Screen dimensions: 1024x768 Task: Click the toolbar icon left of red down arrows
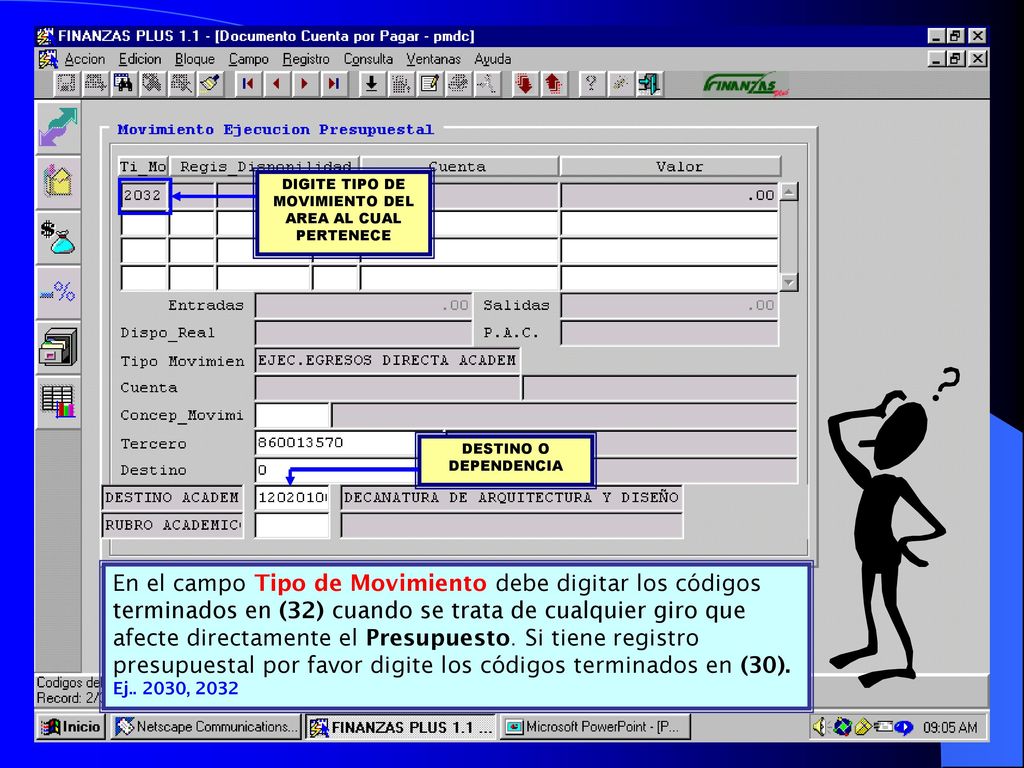click(487, 84)
